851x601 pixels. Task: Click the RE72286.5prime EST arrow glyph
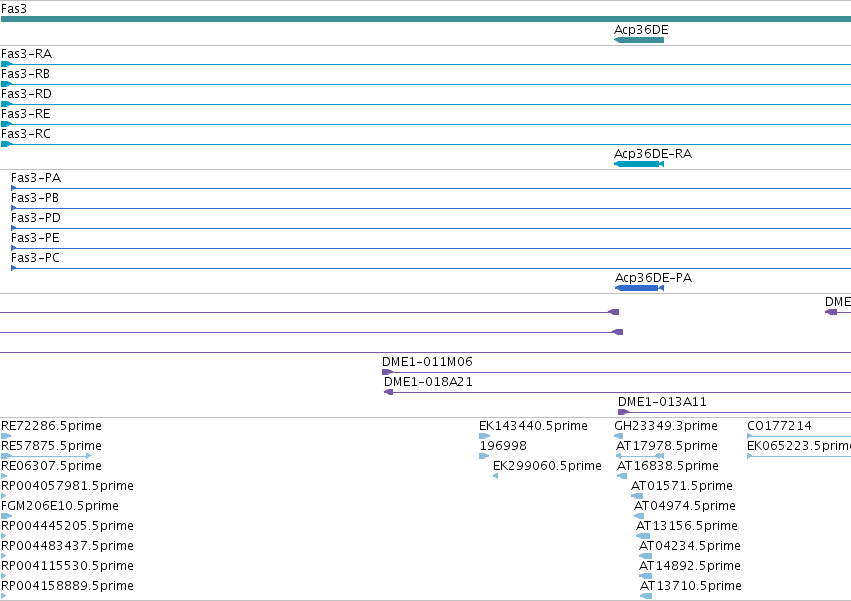click(x=6, y=436)
